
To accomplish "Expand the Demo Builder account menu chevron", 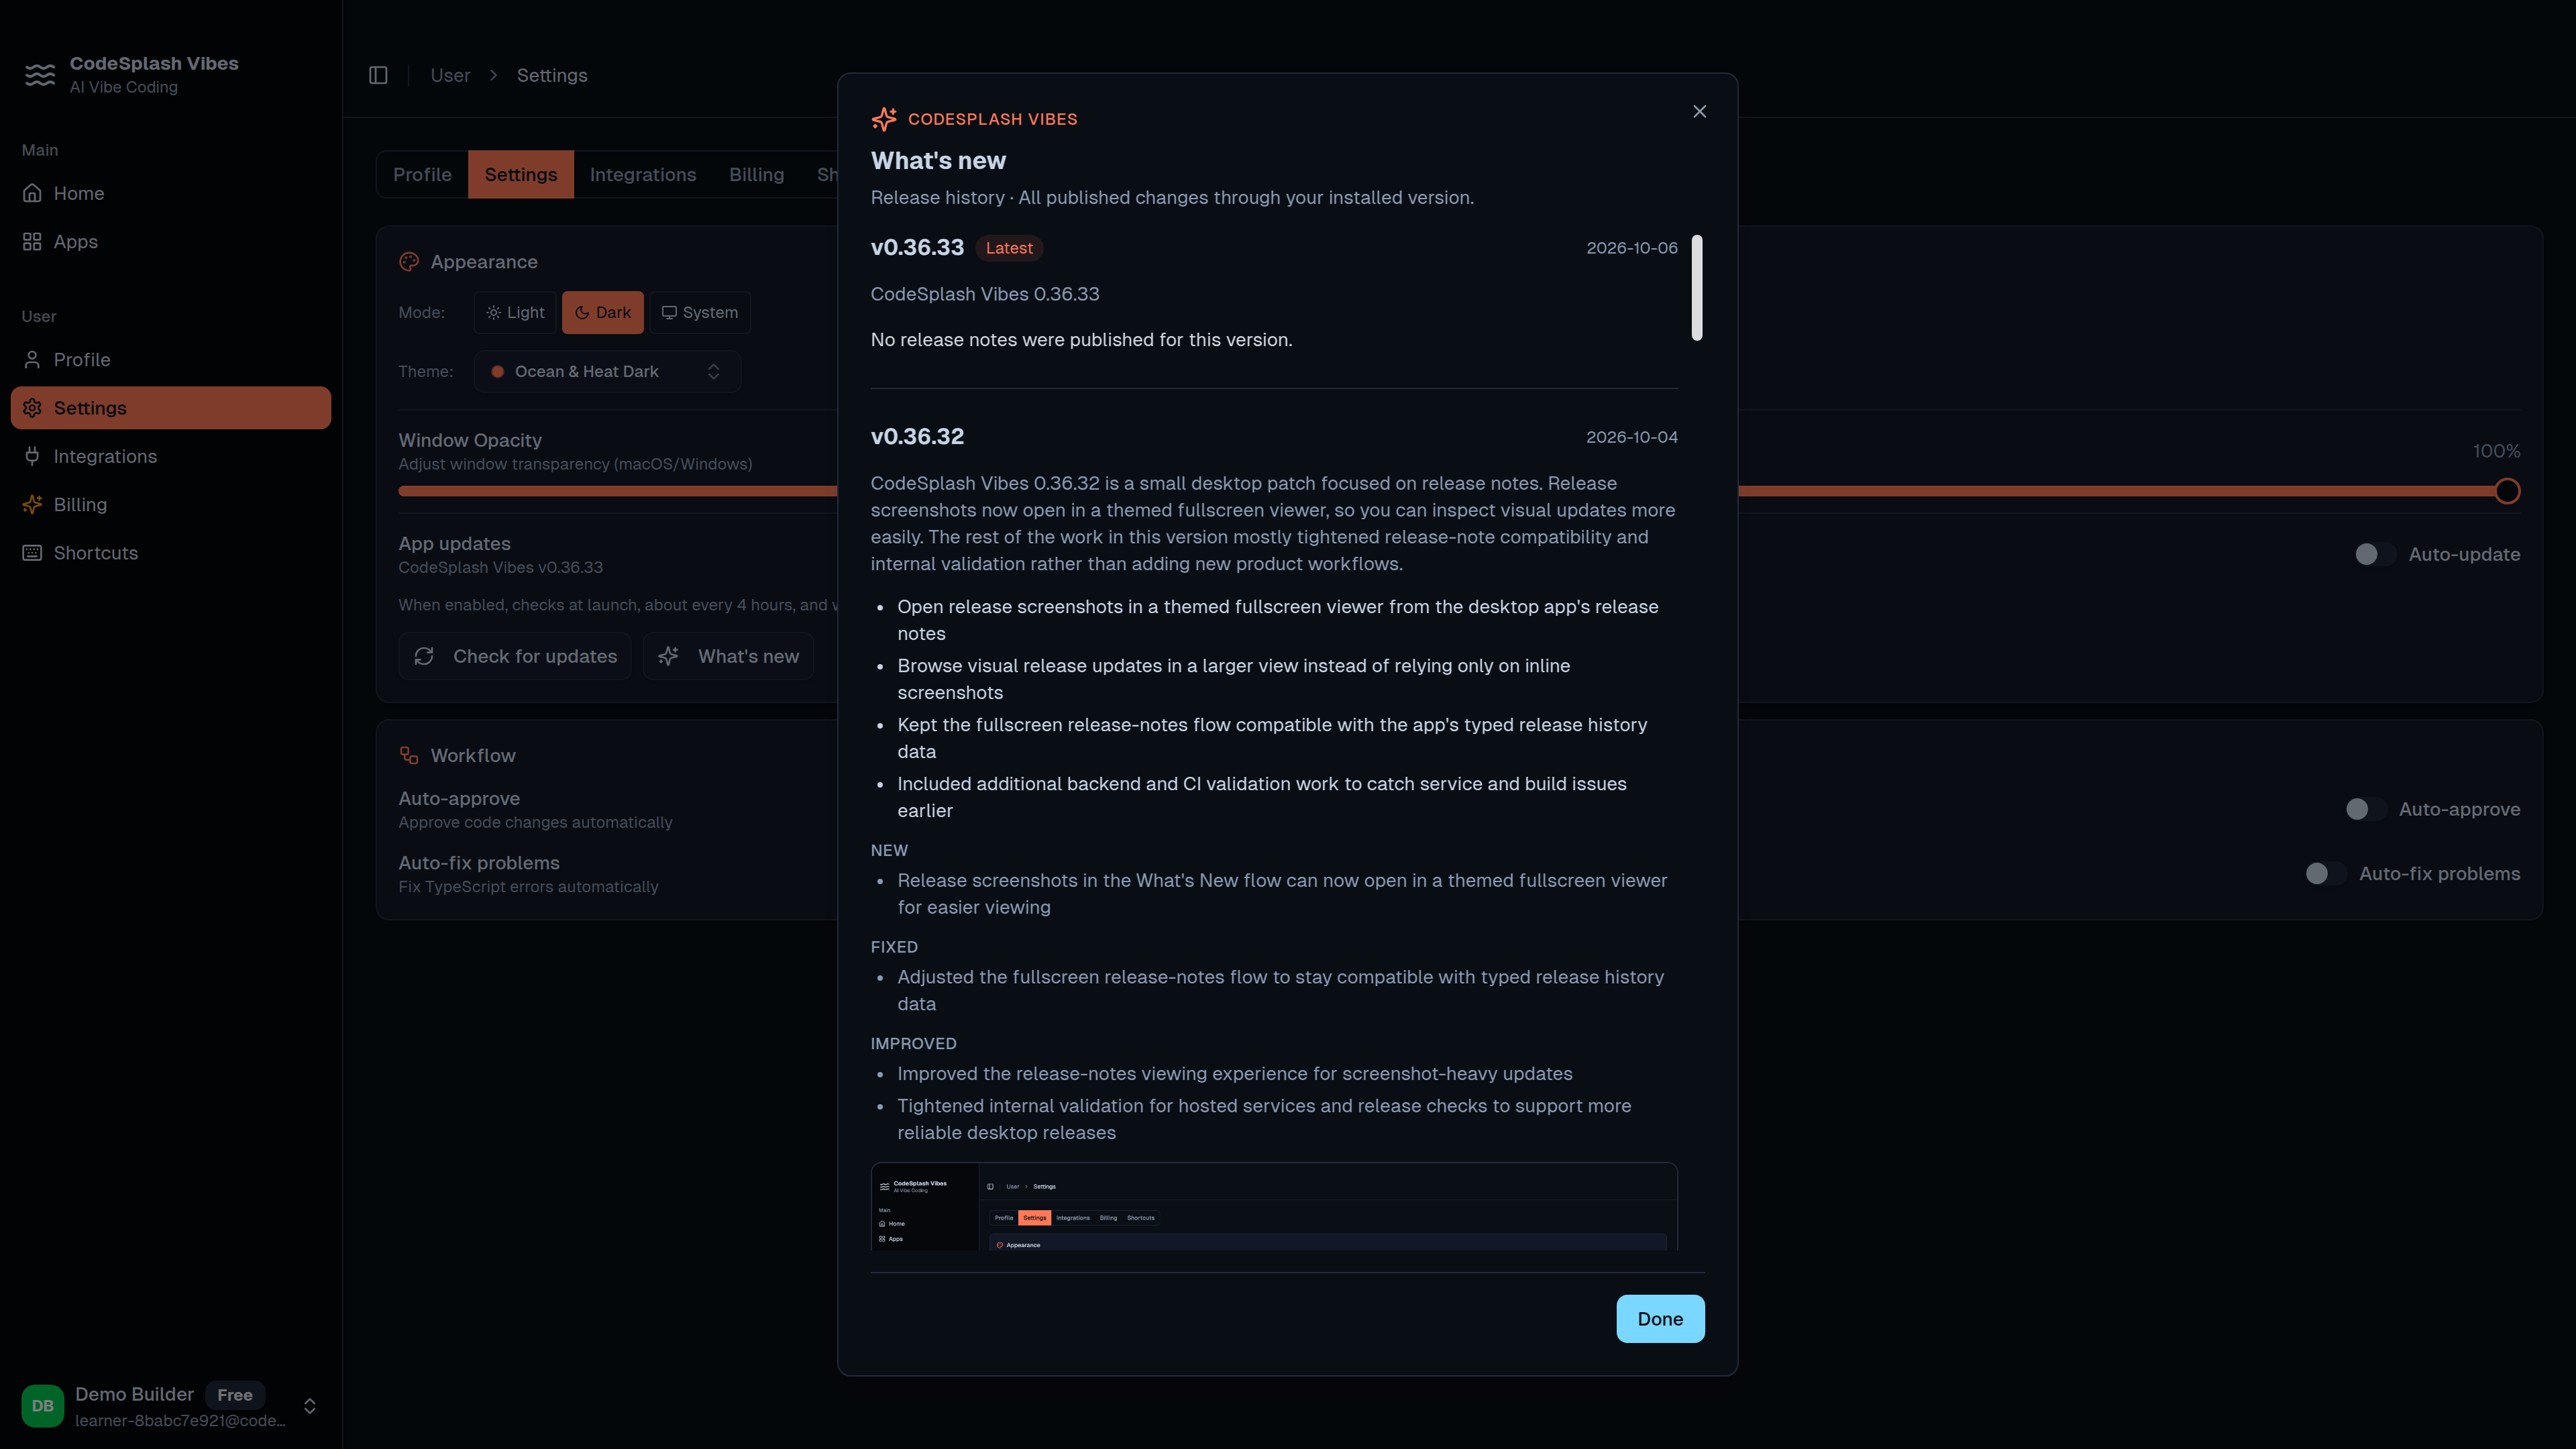I will 310,1405.
